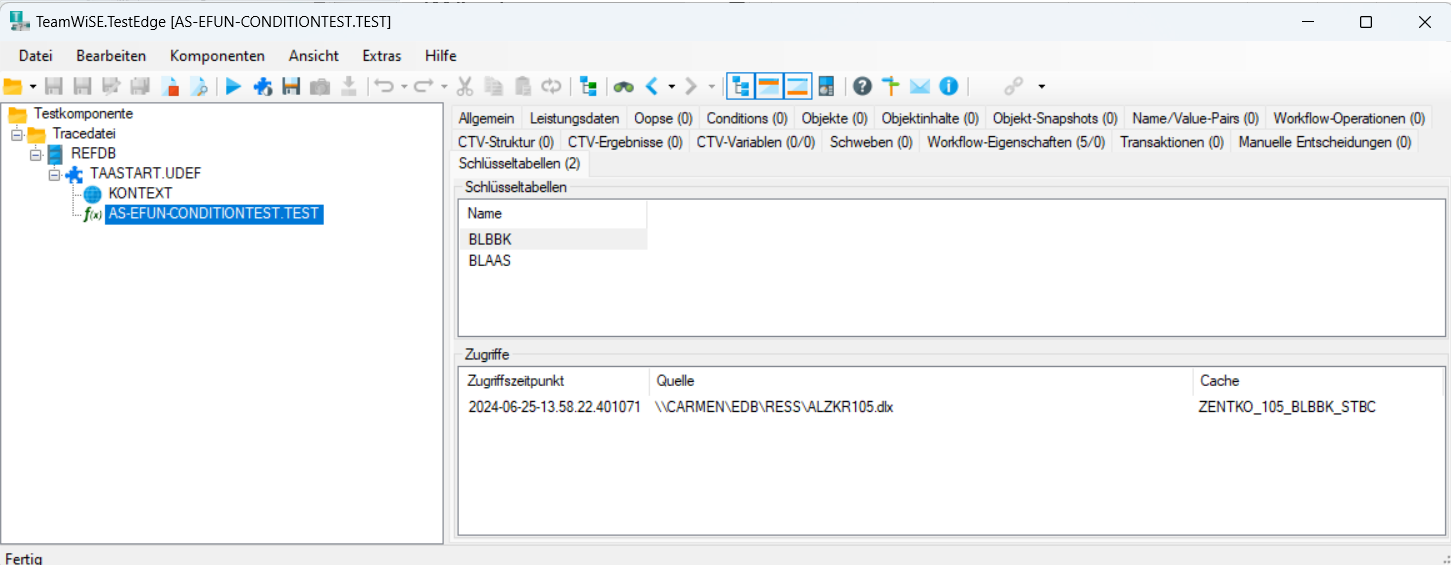Viewport: 1452px width, 565px height.
Task: Click the envelope mail icon
Action: (920, 87)
